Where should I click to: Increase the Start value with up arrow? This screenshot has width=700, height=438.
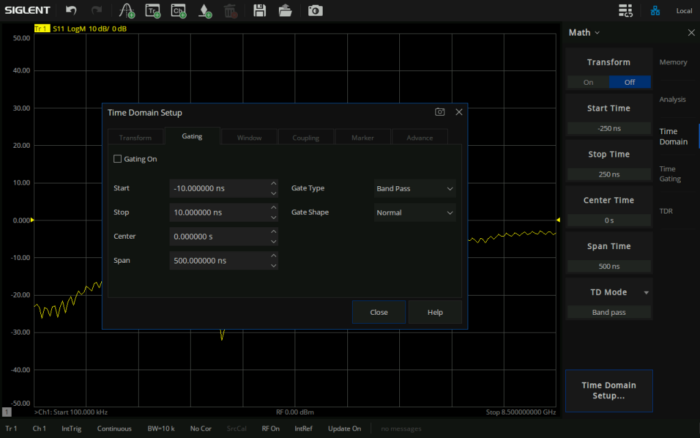[x=273, y=183]
